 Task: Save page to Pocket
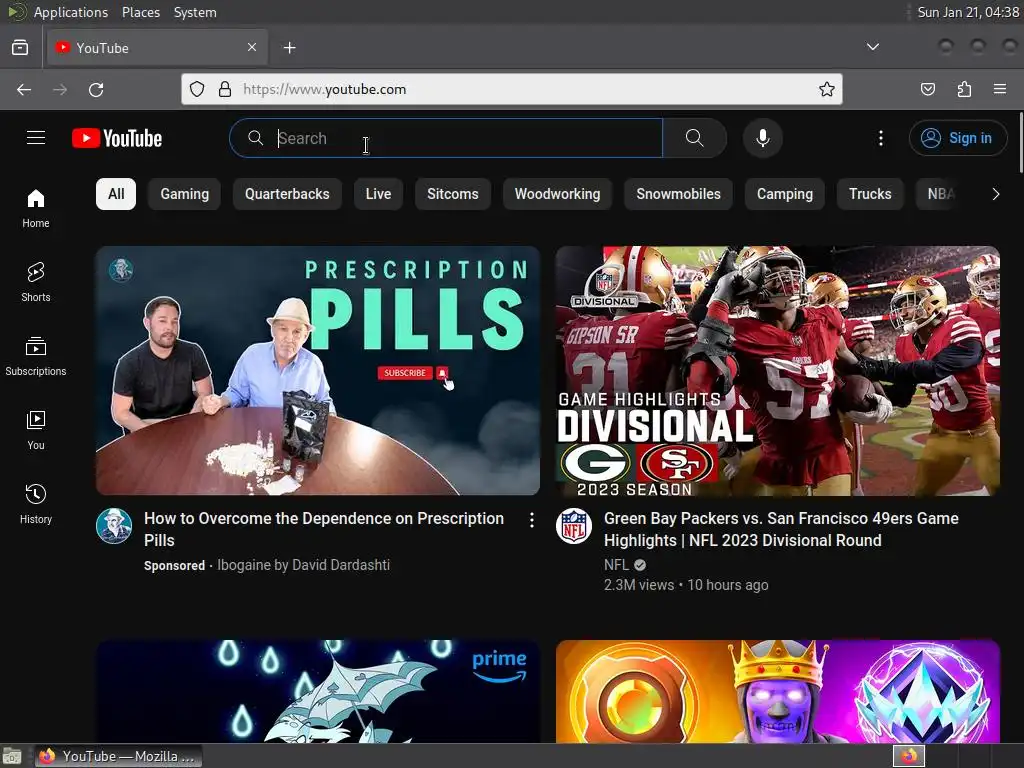click(x=928, y=89)
